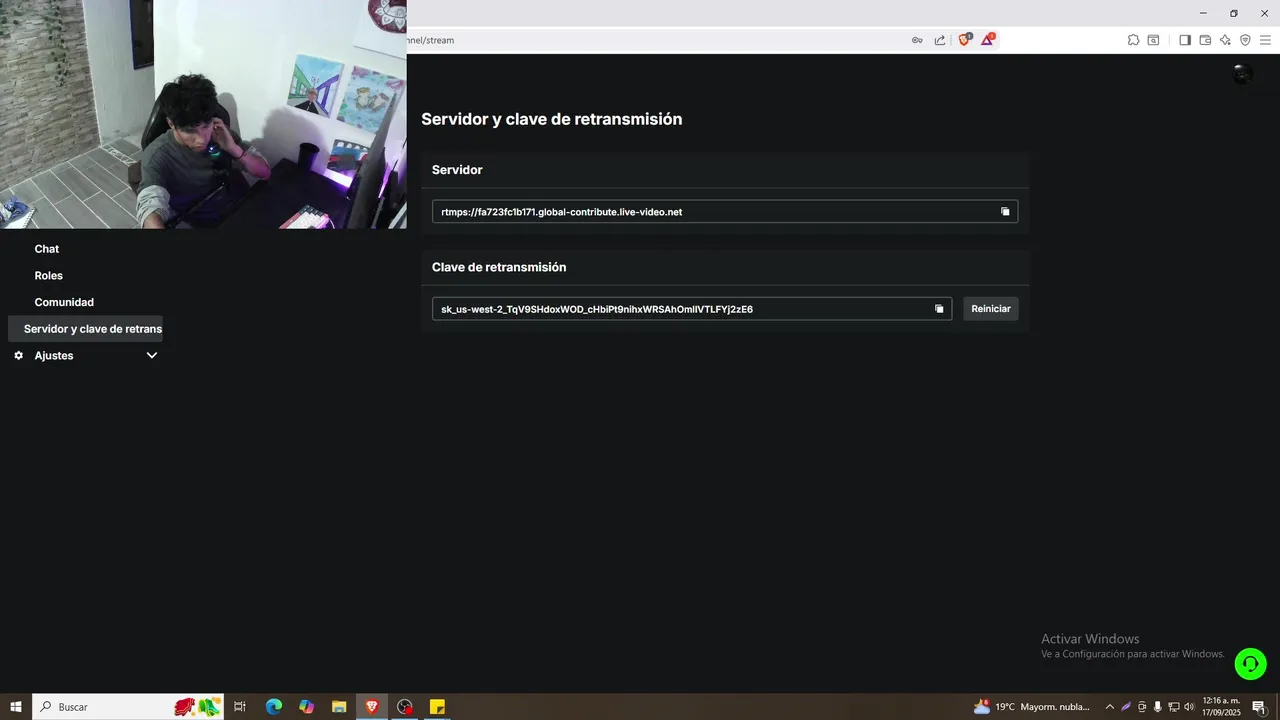Open the extensions puzzle icon
Screen dimensions: 1280x720
point(1133,40)
